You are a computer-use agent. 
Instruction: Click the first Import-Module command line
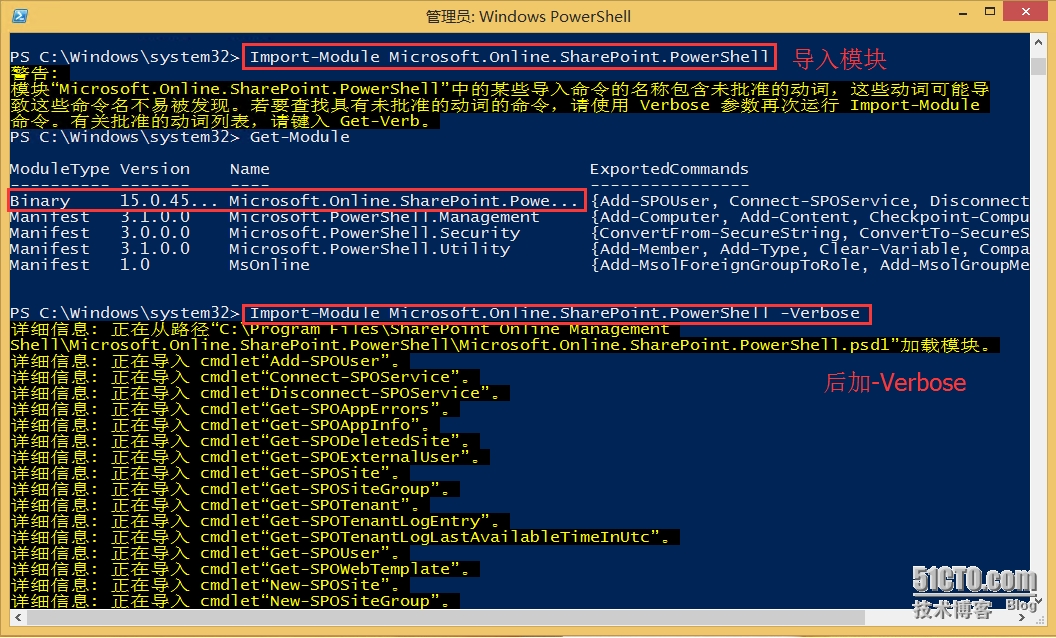tap(510, 57)
